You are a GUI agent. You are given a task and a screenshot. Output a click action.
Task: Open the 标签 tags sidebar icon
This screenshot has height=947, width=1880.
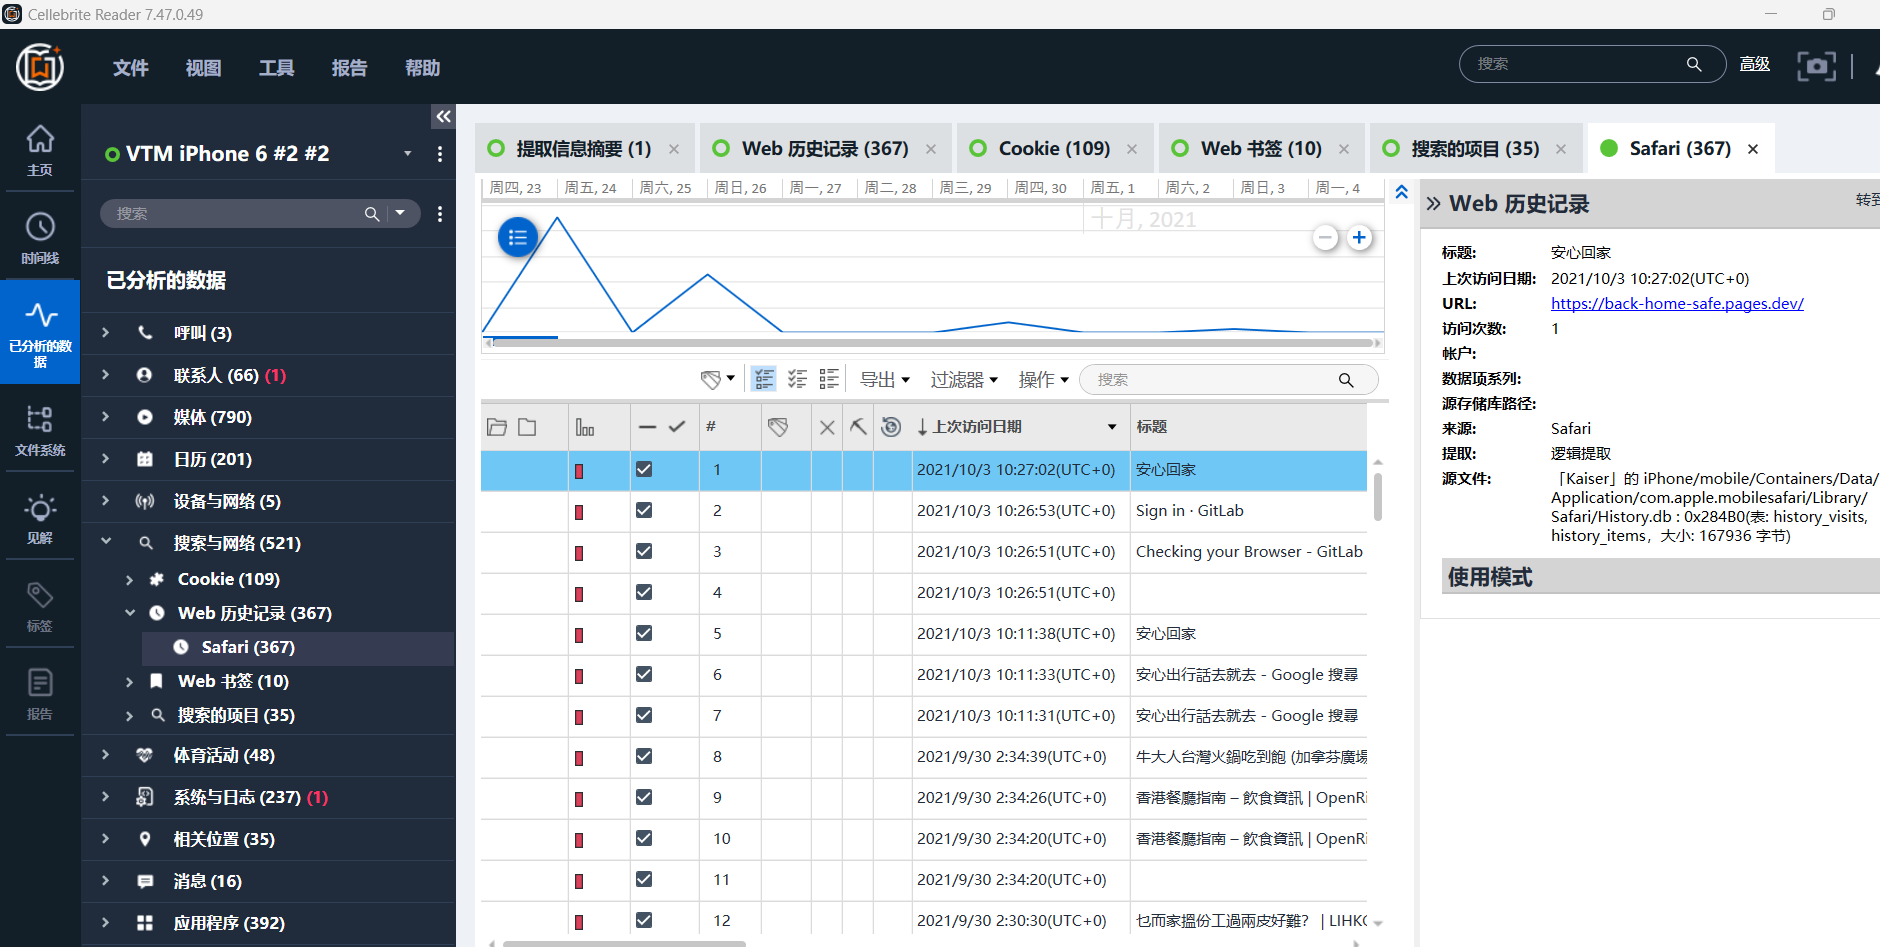pyautogui.click(x=40, y=606)
